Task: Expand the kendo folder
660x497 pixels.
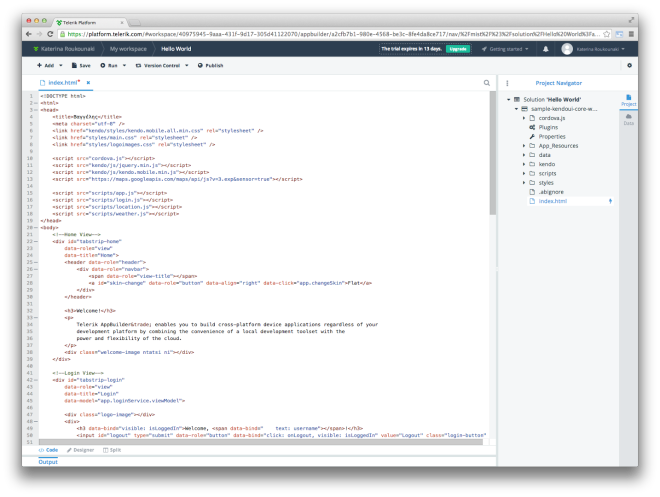Action: click(x=524, y=164)
